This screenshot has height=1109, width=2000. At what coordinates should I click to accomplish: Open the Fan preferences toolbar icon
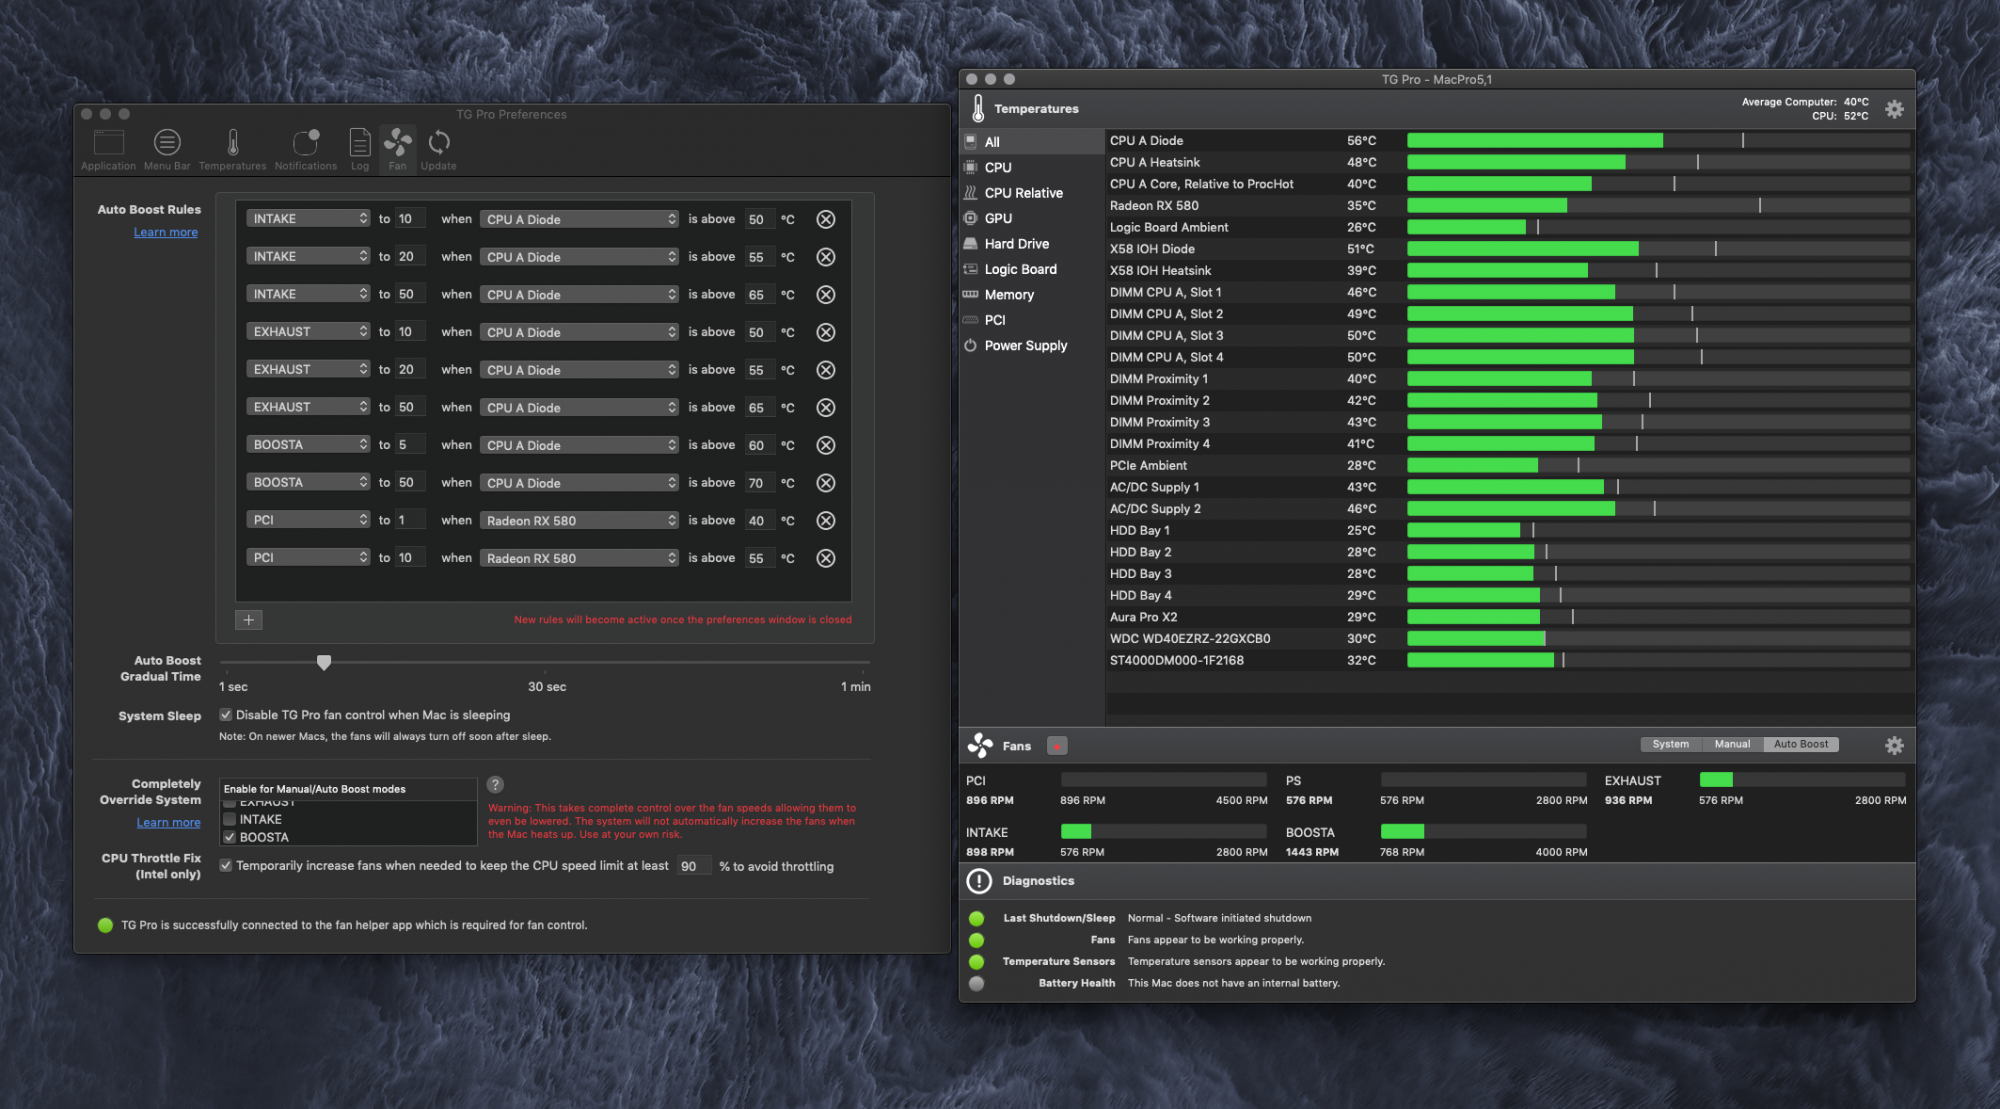point(397,144)
